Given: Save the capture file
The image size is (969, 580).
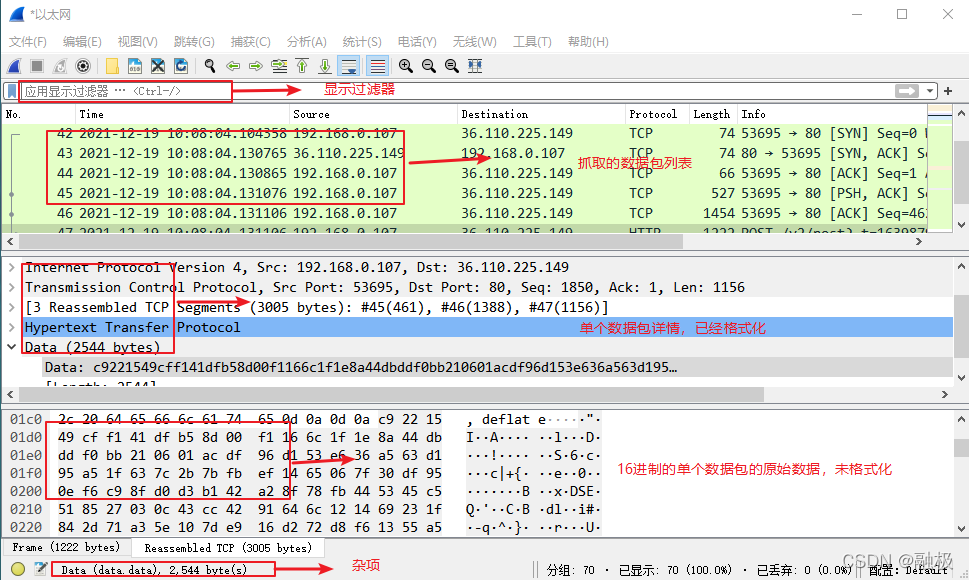Looking at the screenshot, I should [x=135, y=66].
